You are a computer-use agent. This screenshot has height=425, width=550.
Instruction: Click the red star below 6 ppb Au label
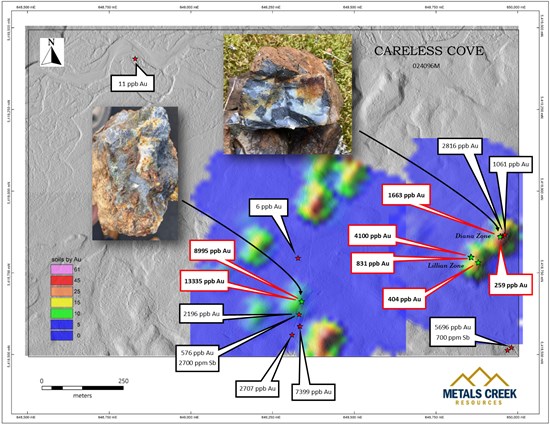pos(298,258)
